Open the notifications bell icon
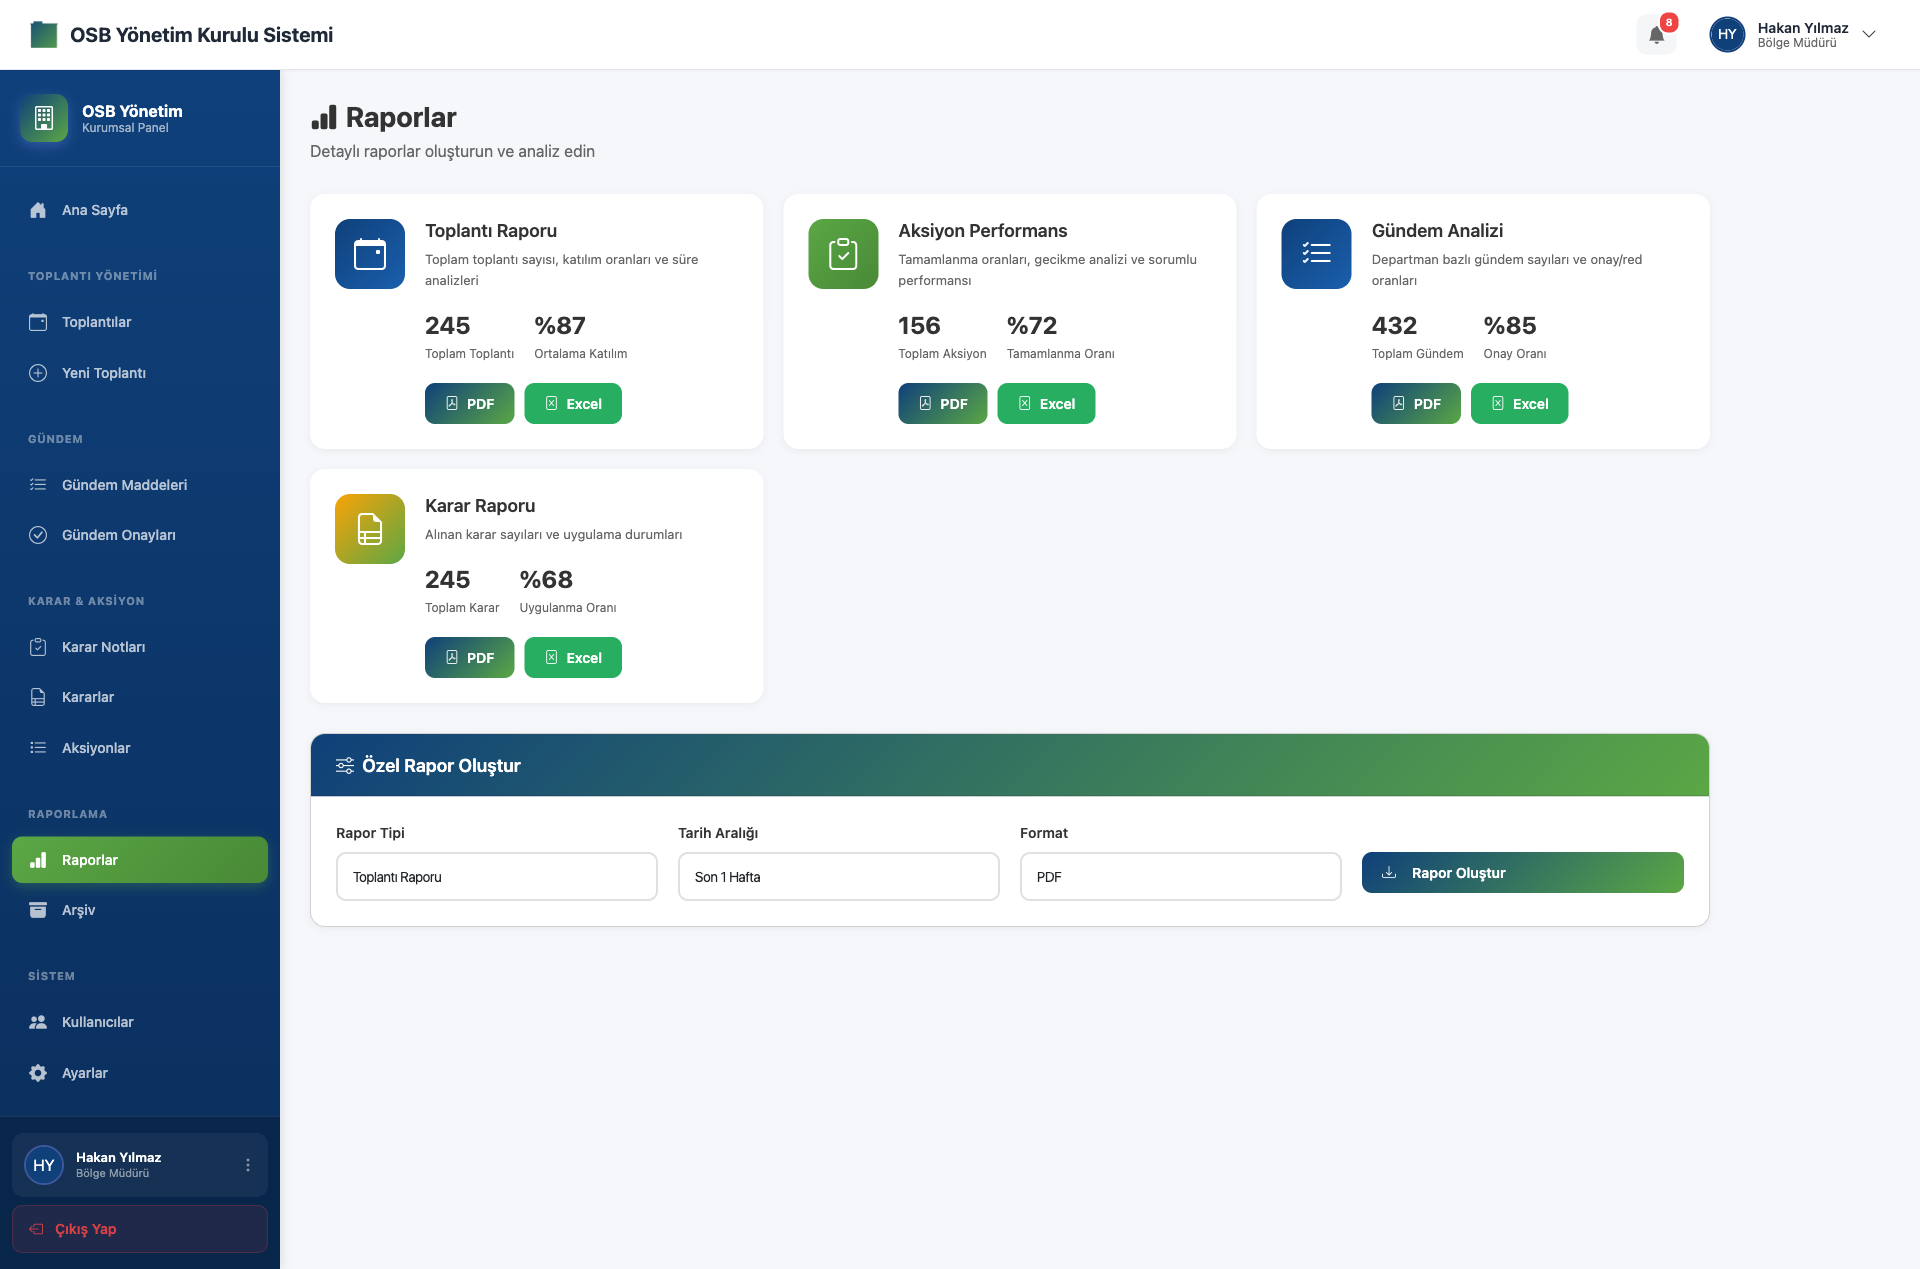Screen dimensions: 1920x1269 [1656, 35]
